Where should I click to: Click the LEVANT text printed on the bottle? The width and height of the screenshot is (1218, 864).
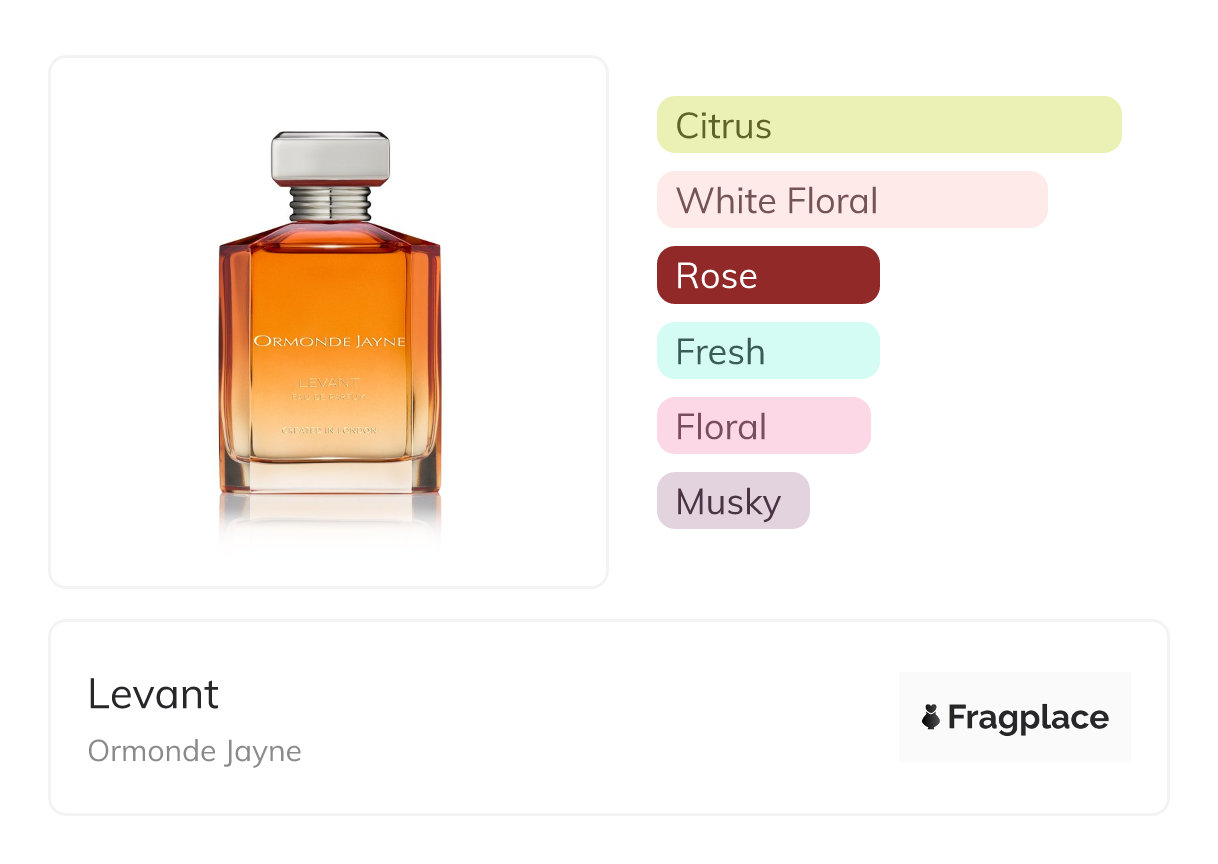coord(330,381)
